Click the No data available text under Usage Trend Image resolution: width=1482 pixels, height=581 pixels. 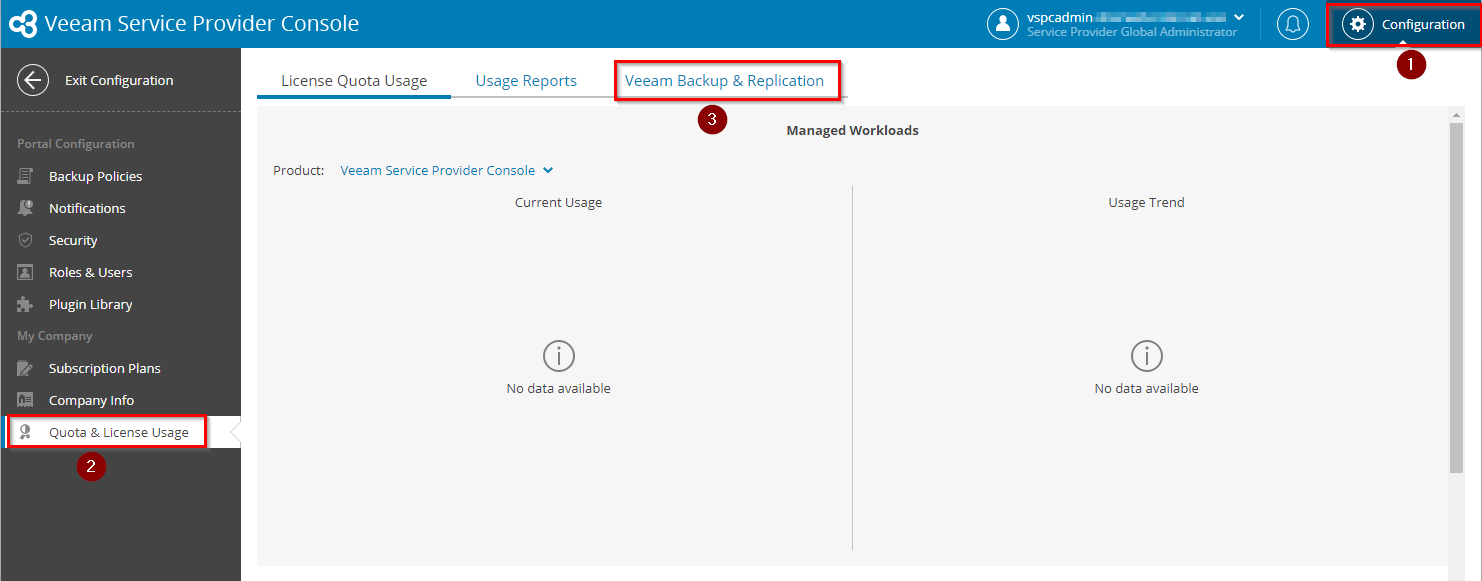pyautogui.click(x=1146, y=388)
